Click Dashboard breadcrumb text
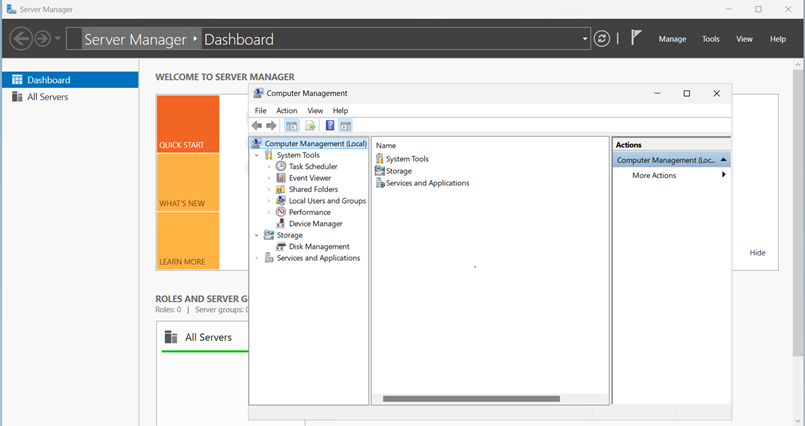 pos(239,40)
